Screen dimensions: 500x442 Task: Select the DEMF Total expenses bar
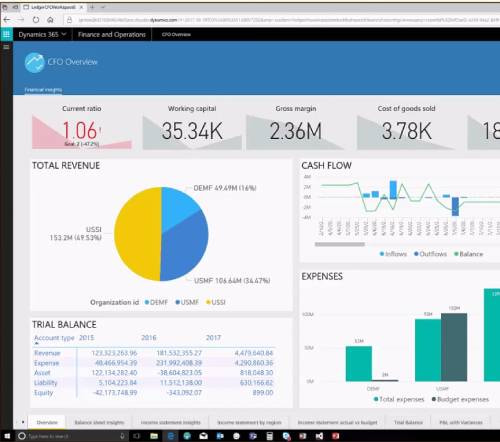(359, 364)
